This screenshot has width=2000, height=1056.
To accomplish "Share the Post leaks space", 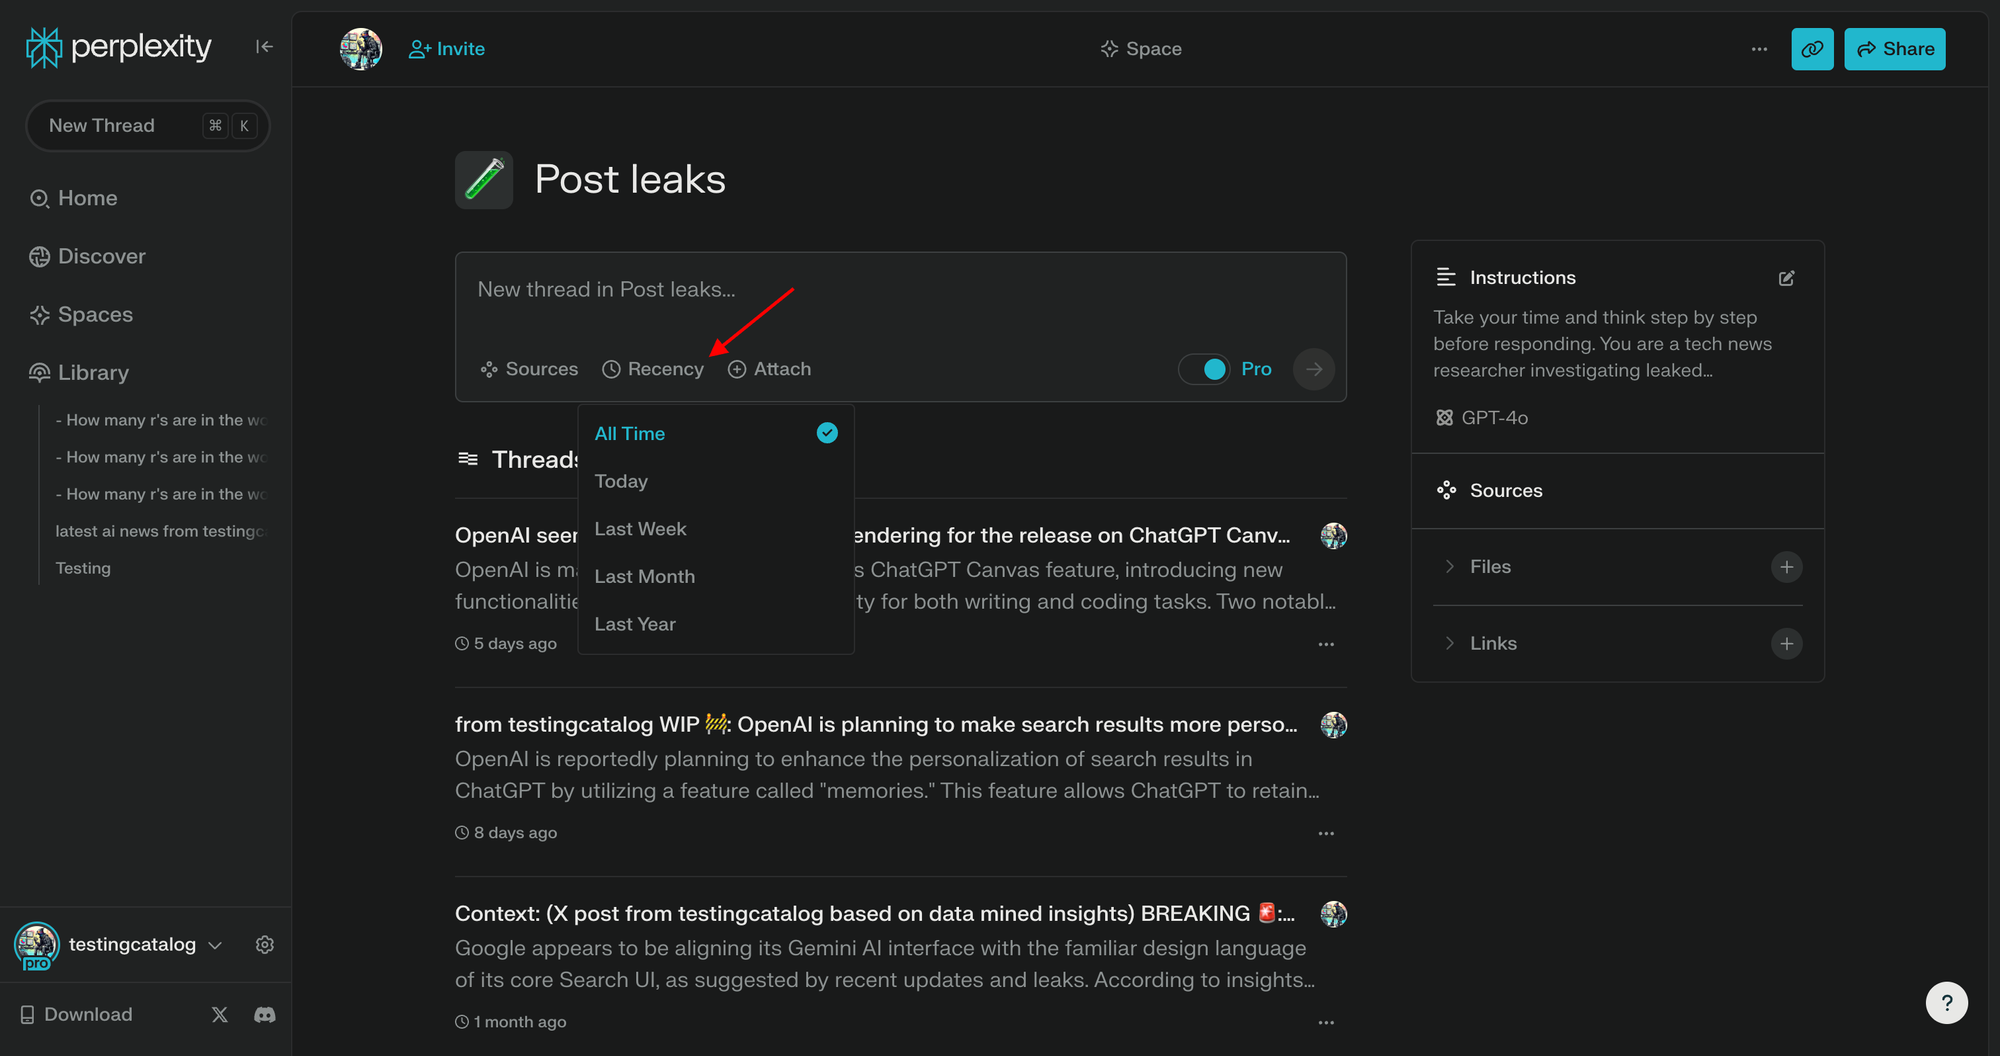I will (1895, 49).
